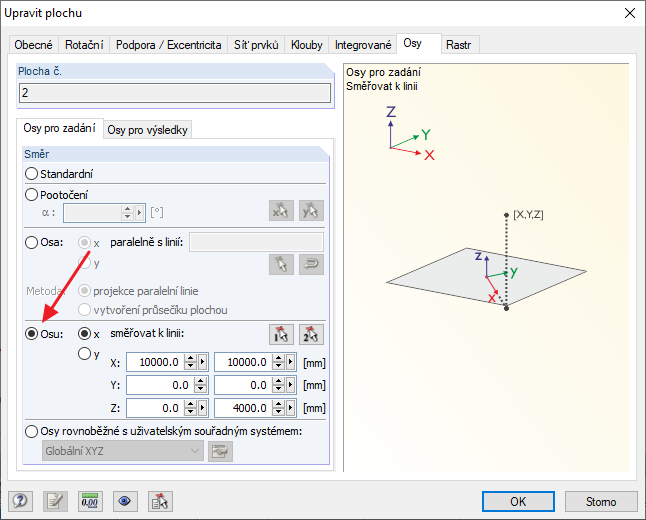This screenshot has height=520, width=646.
Task: Click the spinner arrows of second X field
Action: (279, 362)
